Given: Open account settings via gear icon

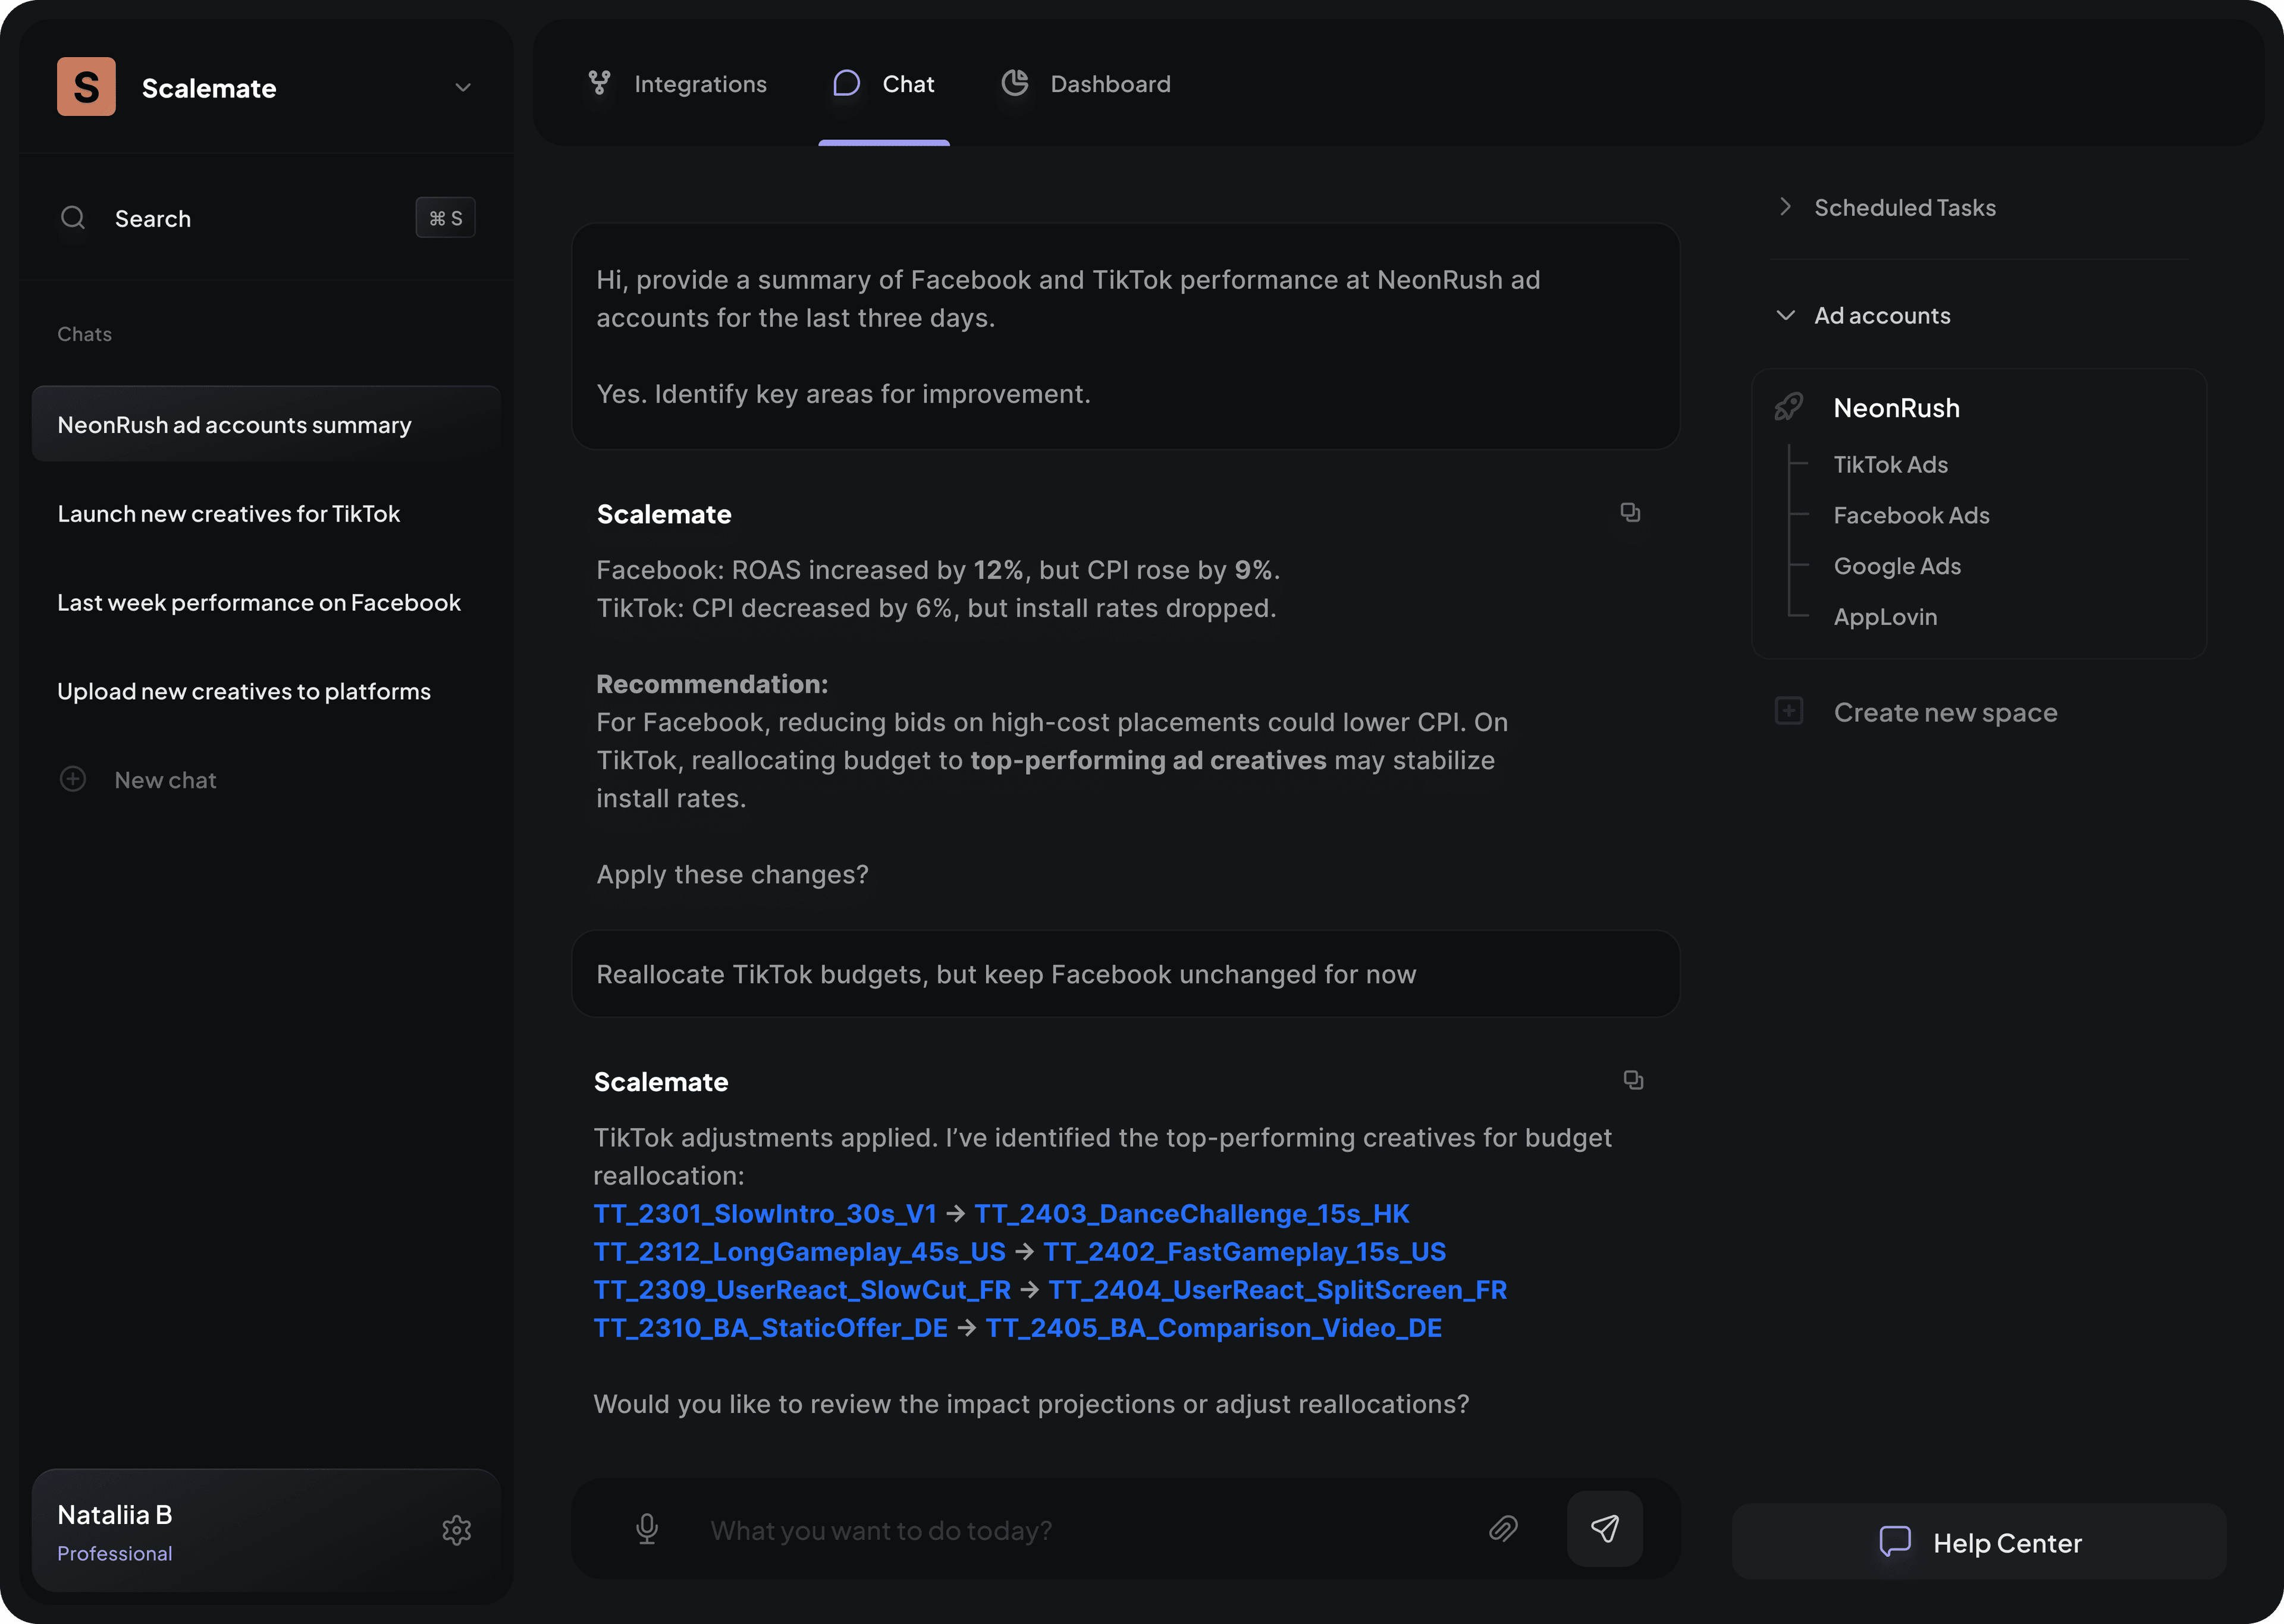Looking at the screenshot, I should point(457,1529).
